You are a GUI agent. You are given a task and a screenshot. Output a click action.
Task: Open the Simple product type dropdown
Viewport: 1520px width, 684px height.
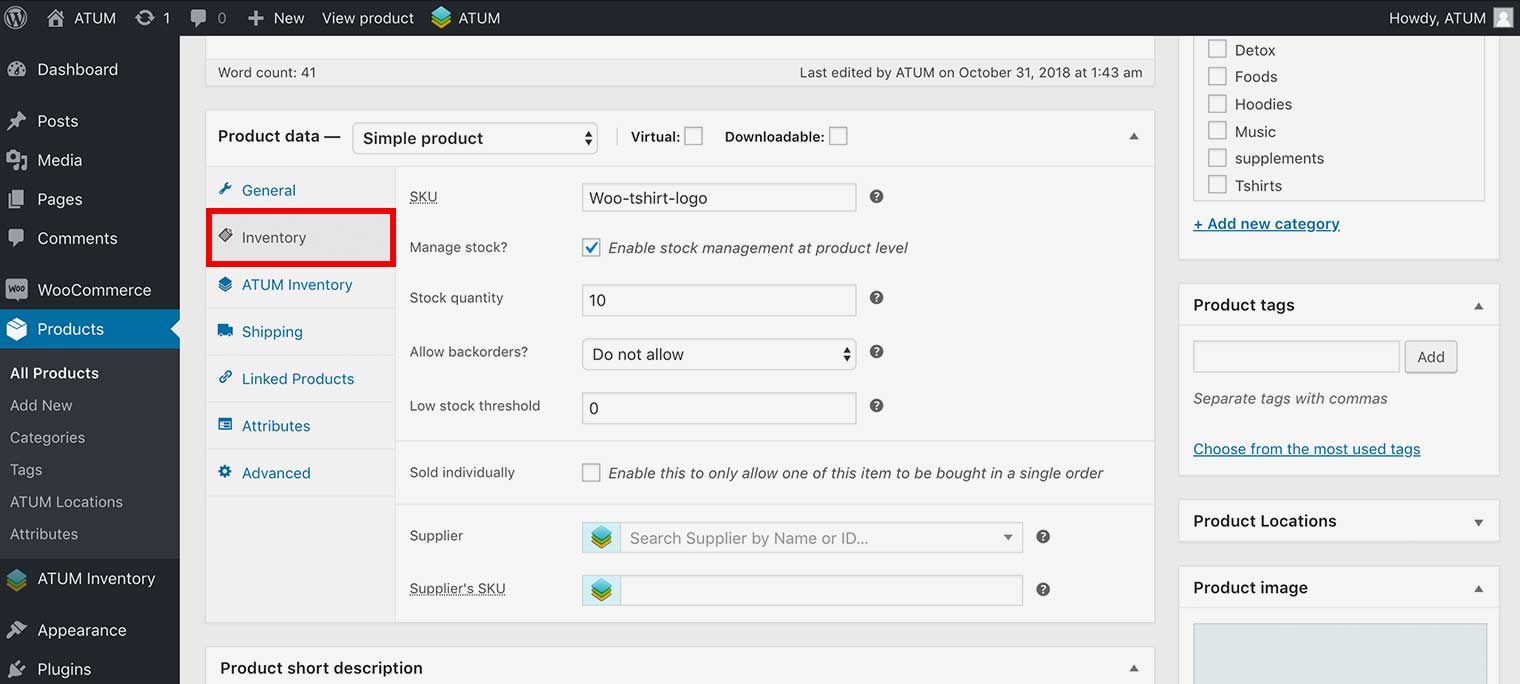coord(475,138)
